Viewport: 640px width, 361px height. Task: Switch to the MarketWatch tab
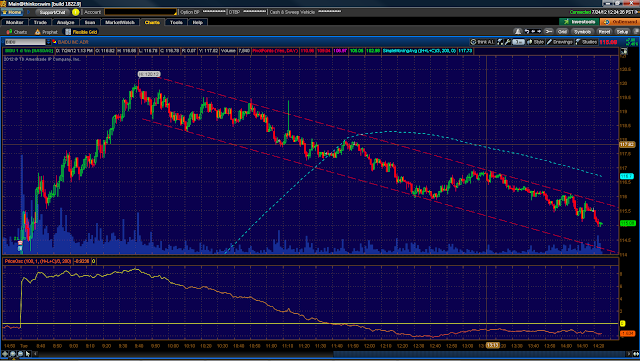(120, 22)
